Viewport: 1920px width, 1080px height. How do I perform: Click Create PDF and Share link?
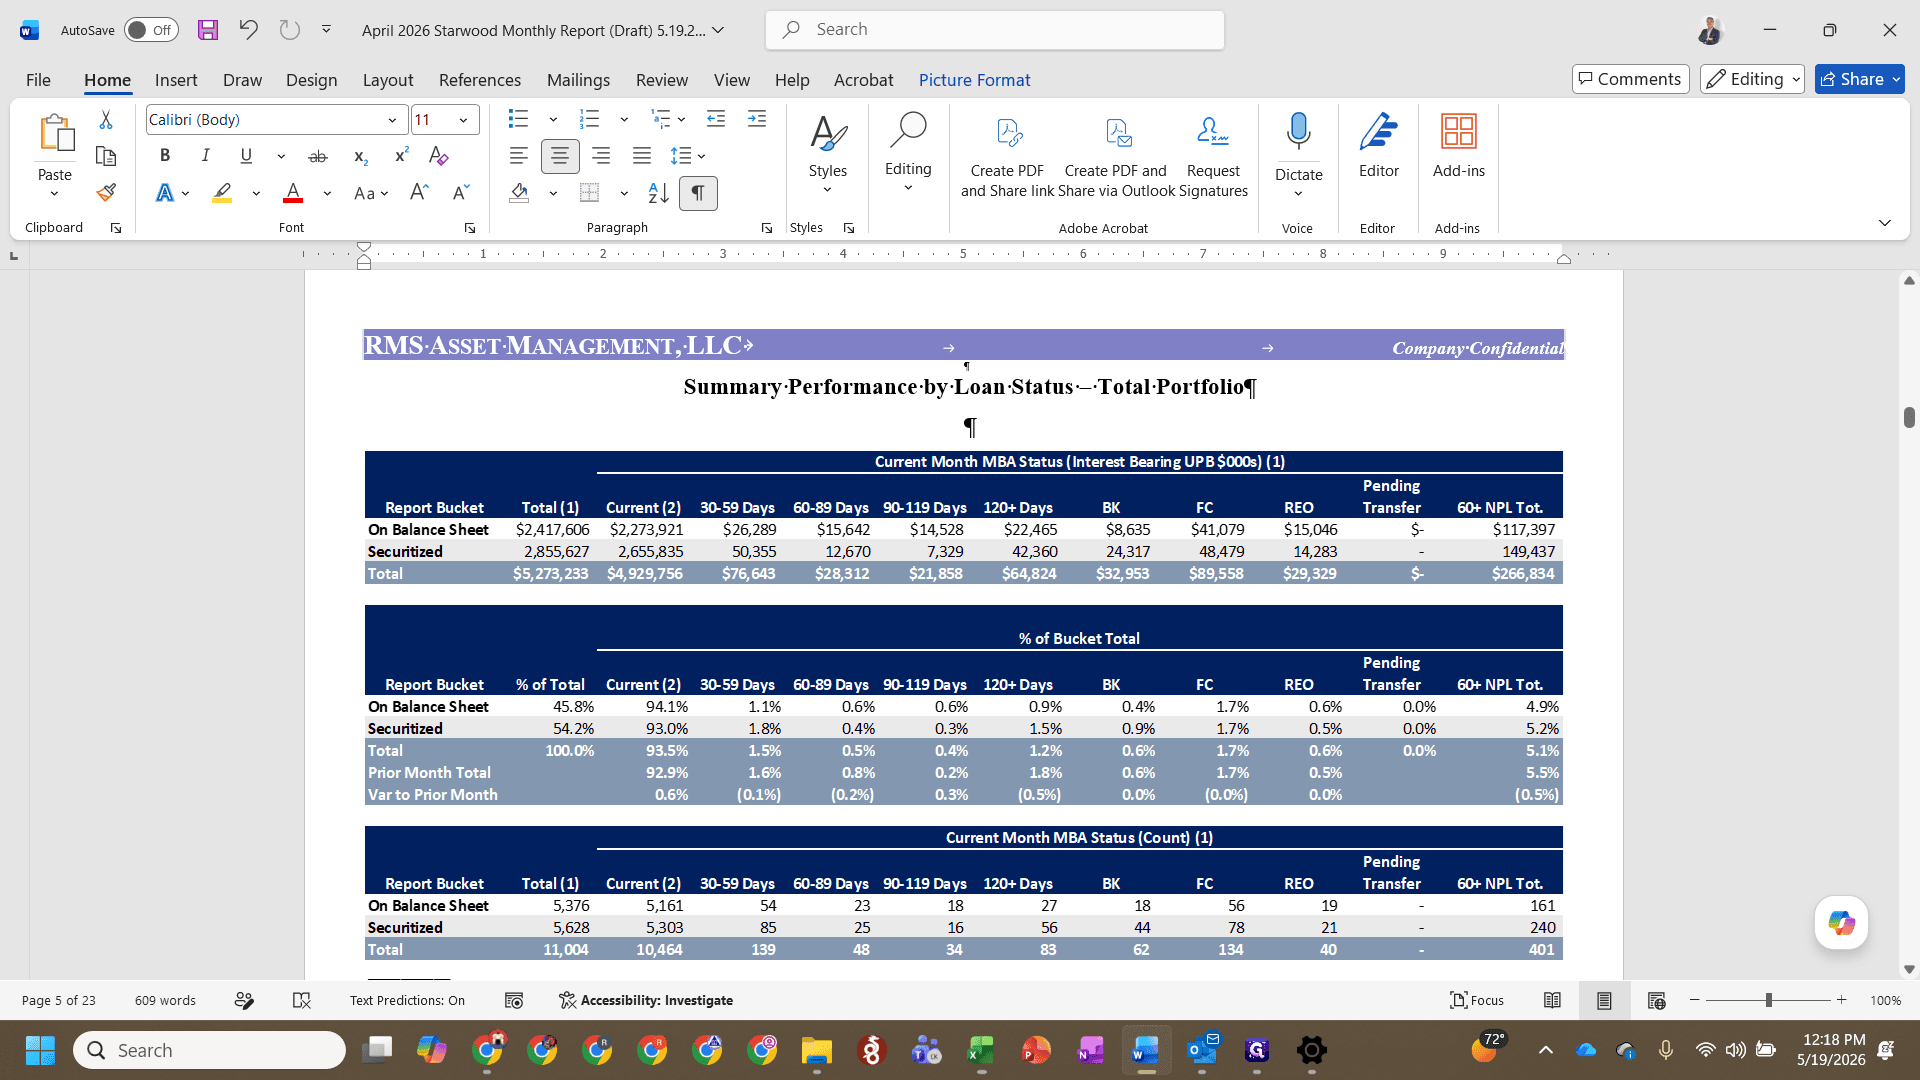coord(1007,155)
